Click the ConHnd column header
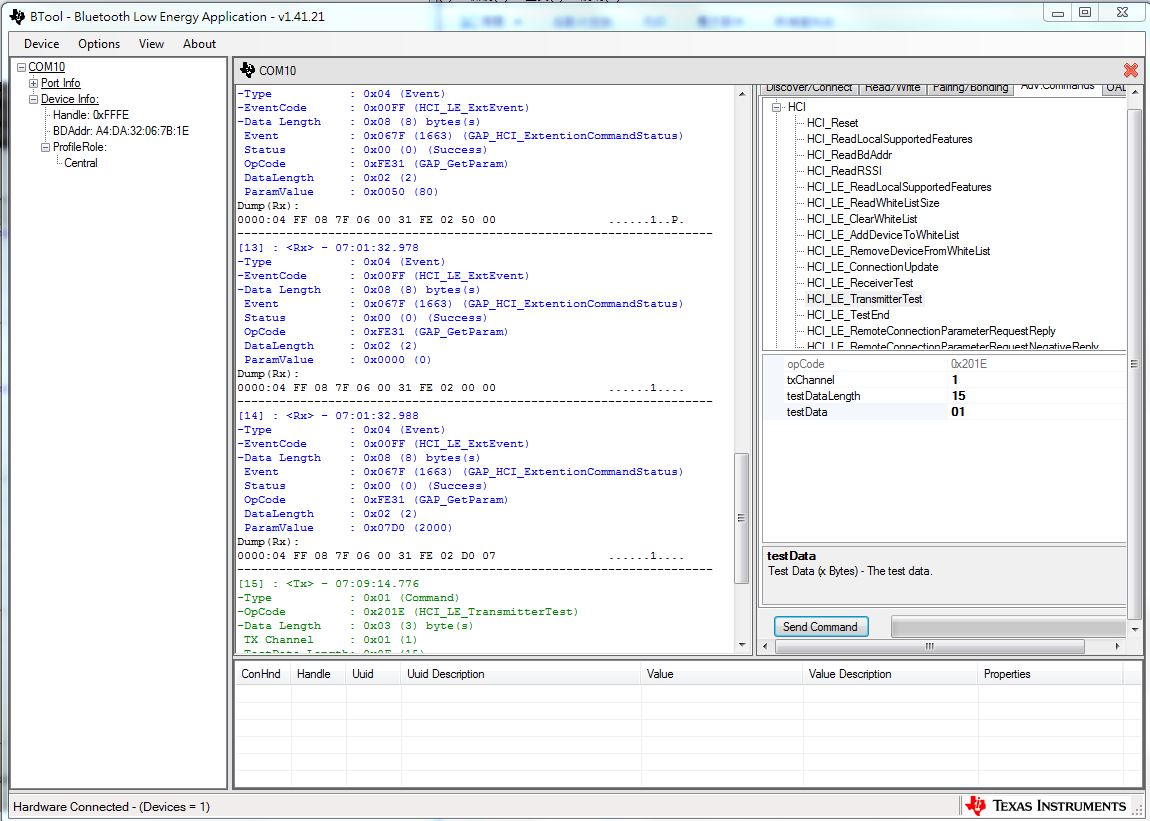The height and width of the screenshot is (821, 1150). click(263, 674)
